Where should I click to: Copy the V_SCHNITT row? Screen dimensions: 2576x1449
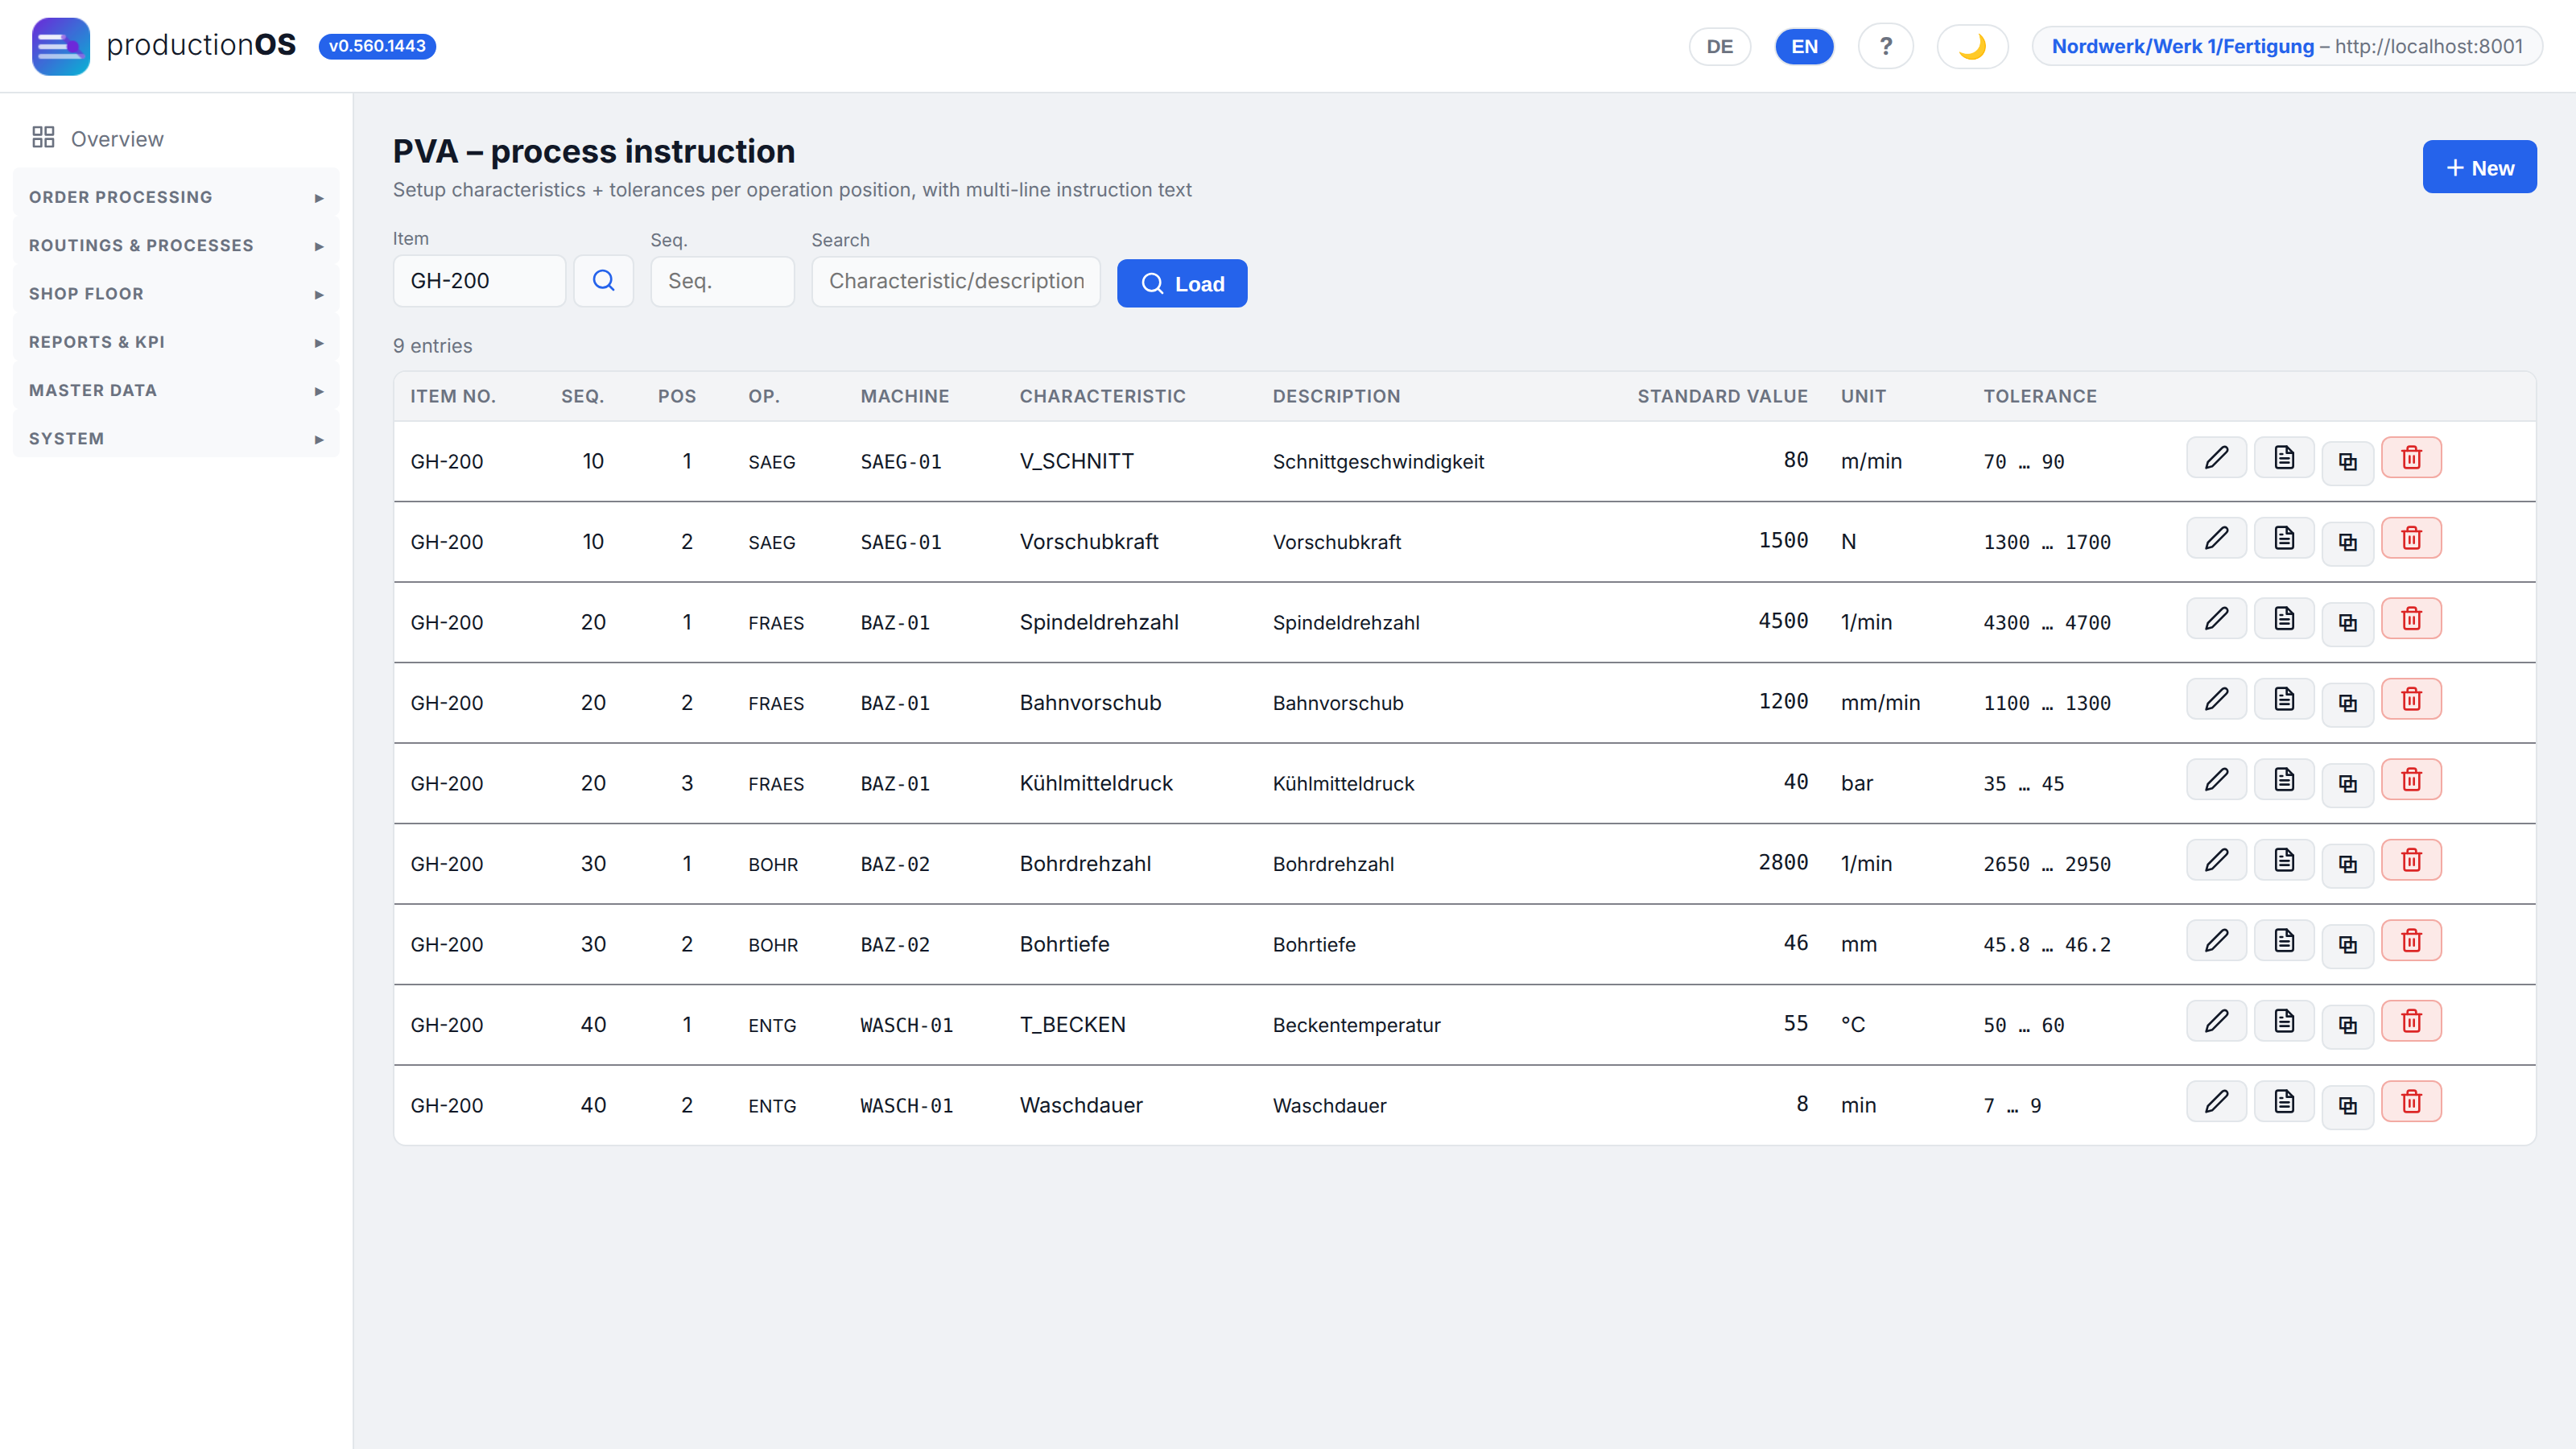click(2347, 462)
